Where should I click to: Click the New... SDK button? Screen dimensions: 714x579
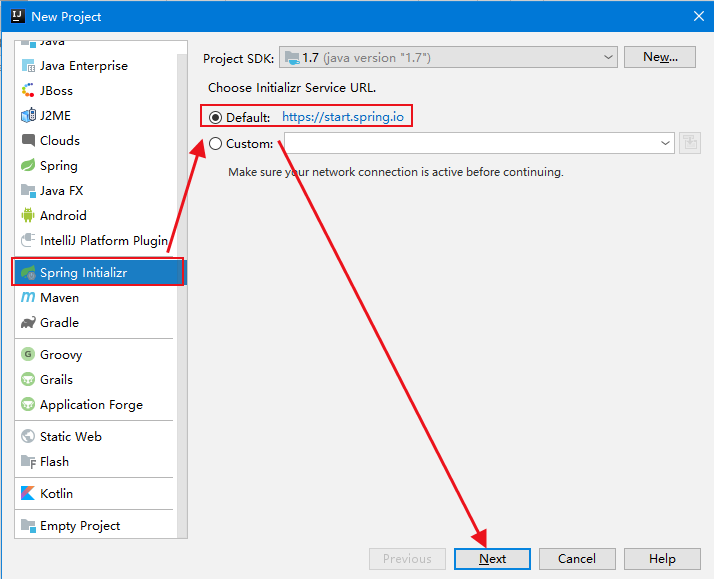click(x=660, y=57)
